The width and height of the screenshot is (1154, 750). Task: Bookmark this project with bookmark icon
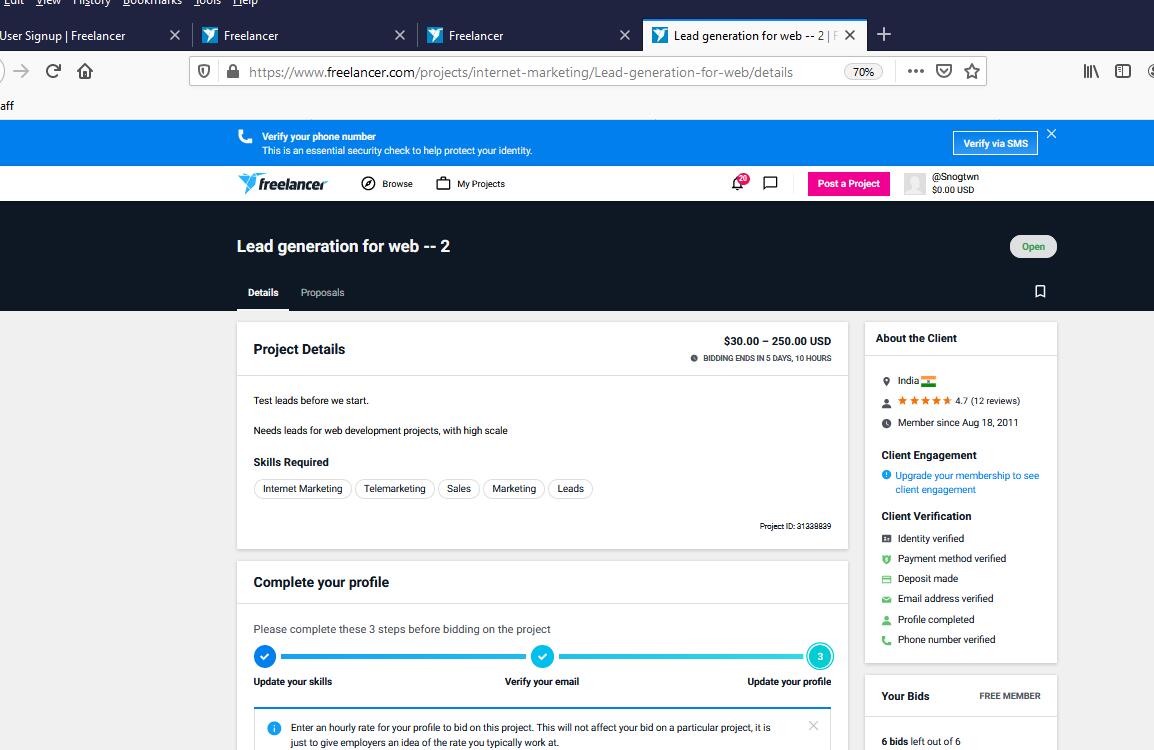pyautogui.click(x=1040, y=291)
